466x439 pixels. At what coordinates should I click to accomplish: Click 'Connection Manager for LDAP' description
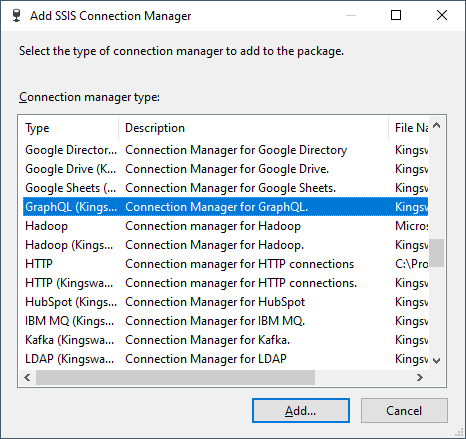[x=206, y=359]
